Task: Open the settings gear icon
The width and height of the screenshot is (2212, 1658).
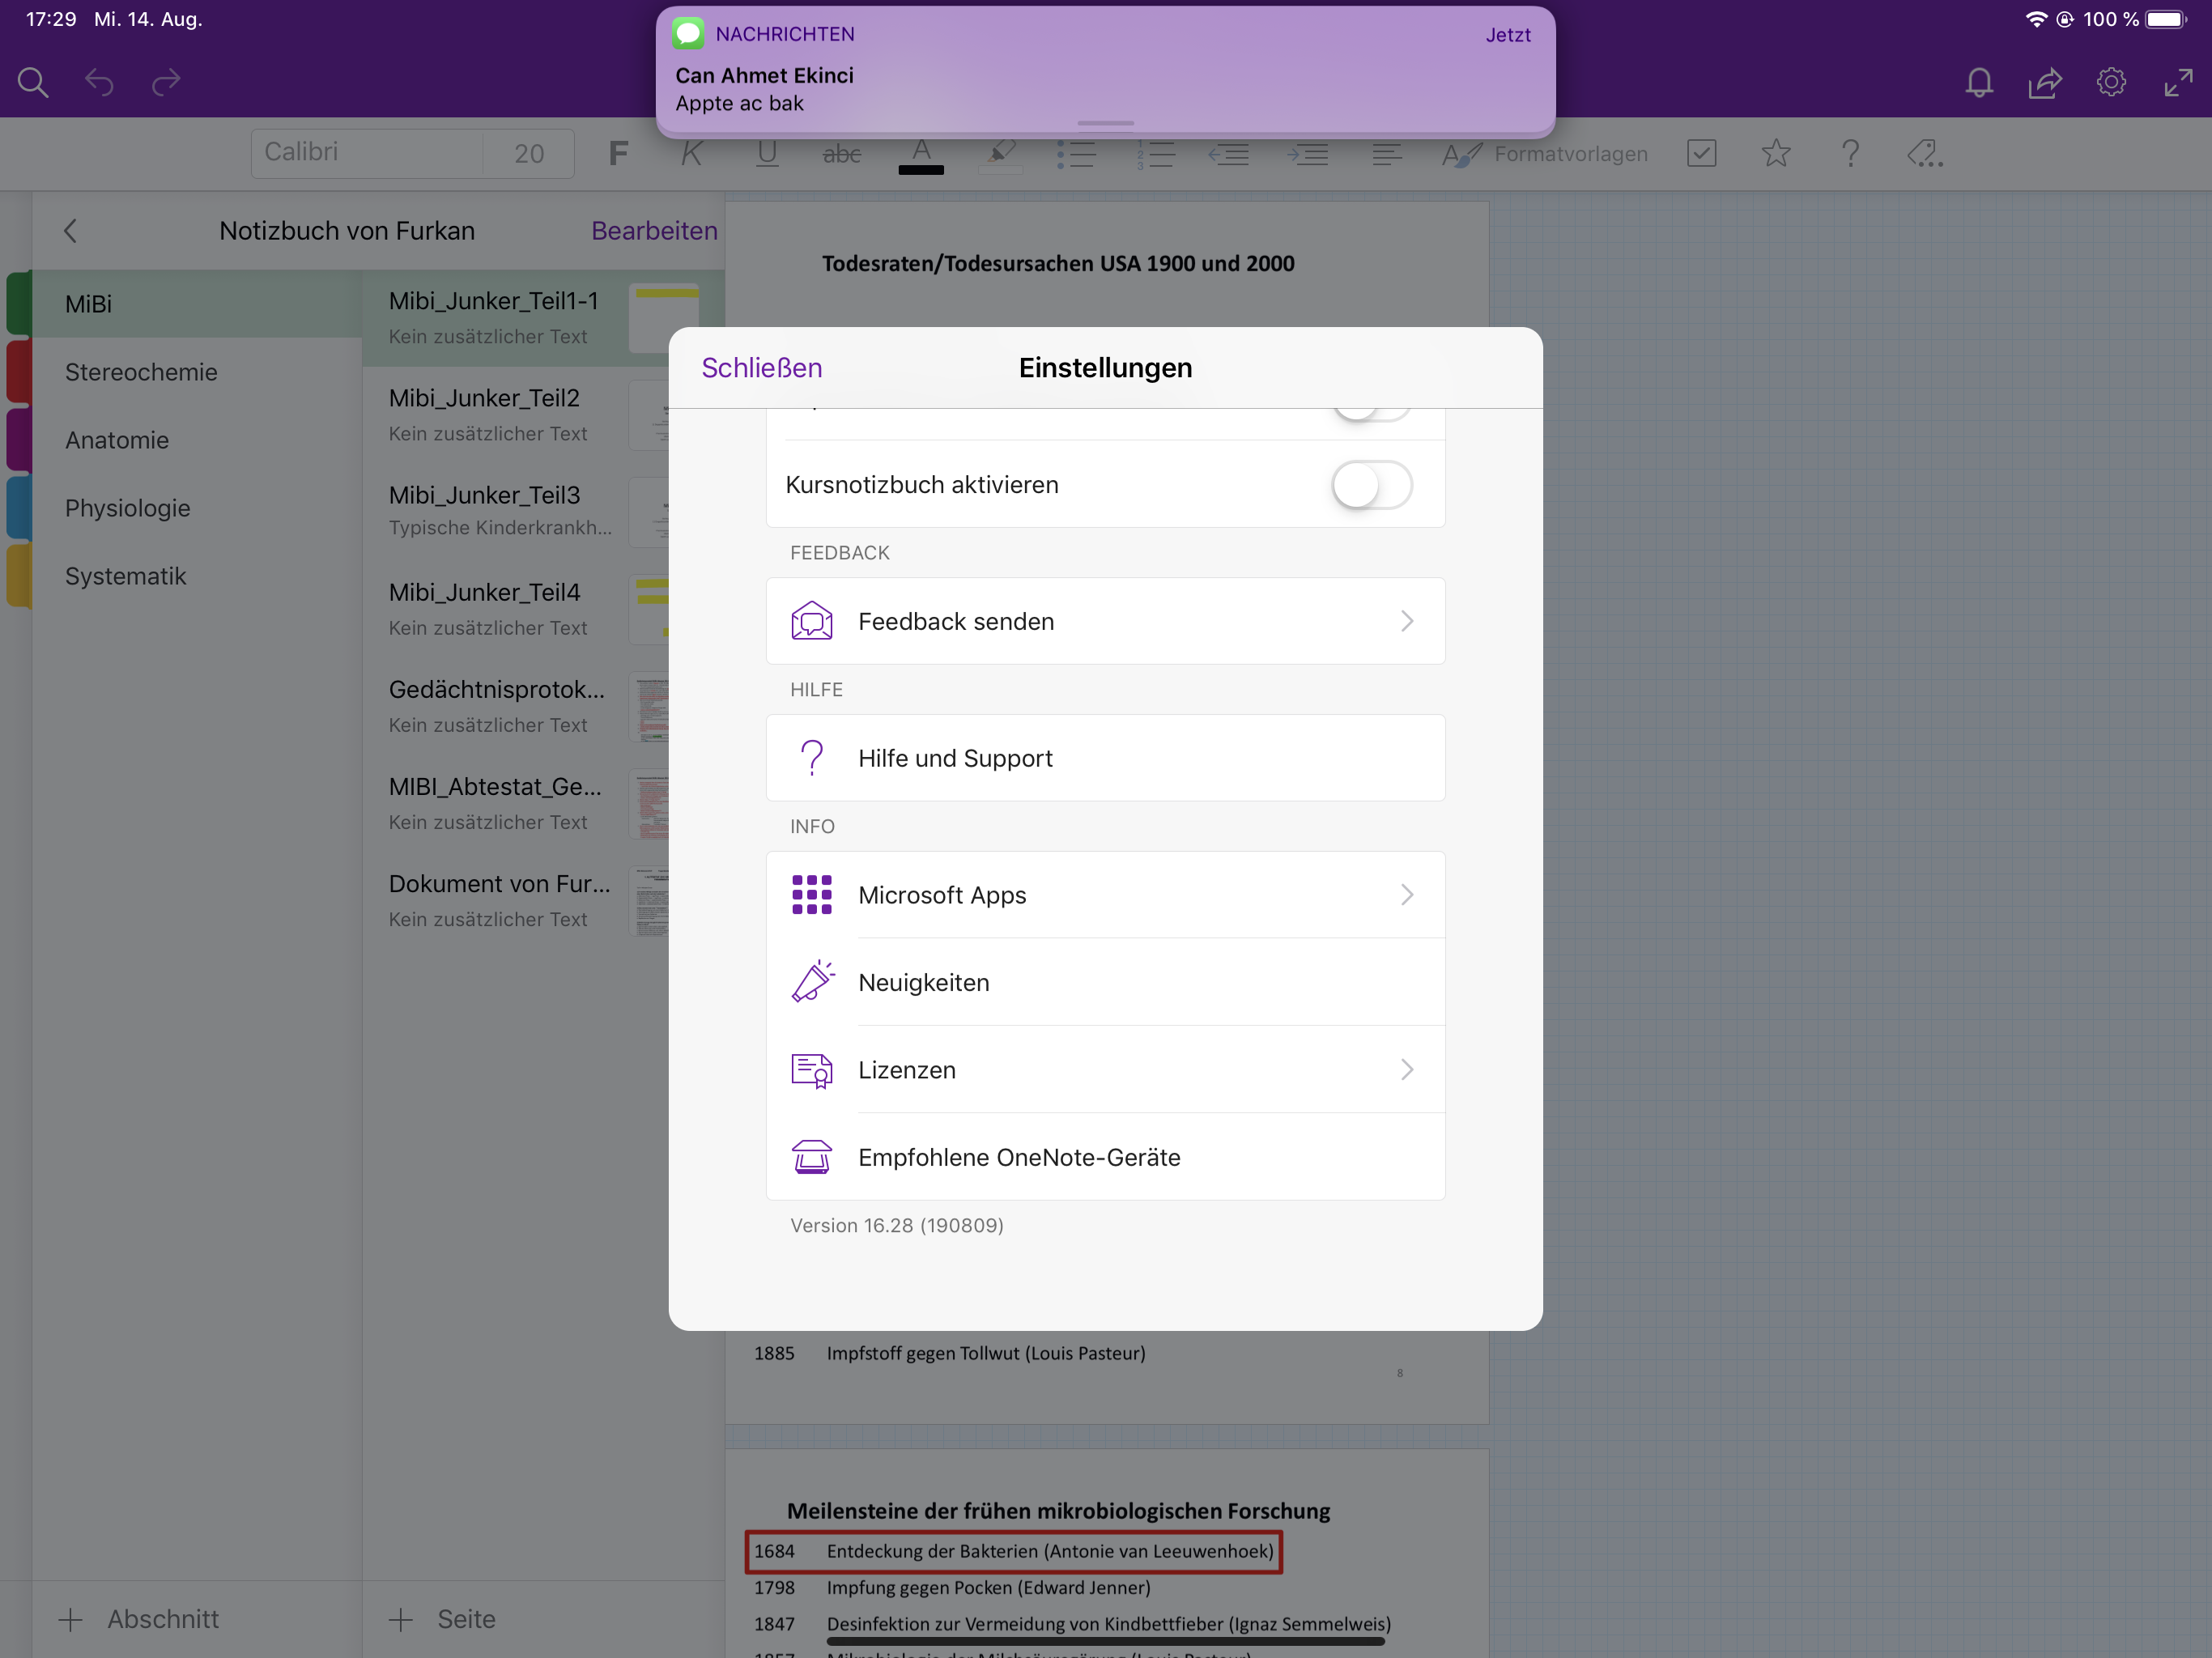Action: [2111, 82]
